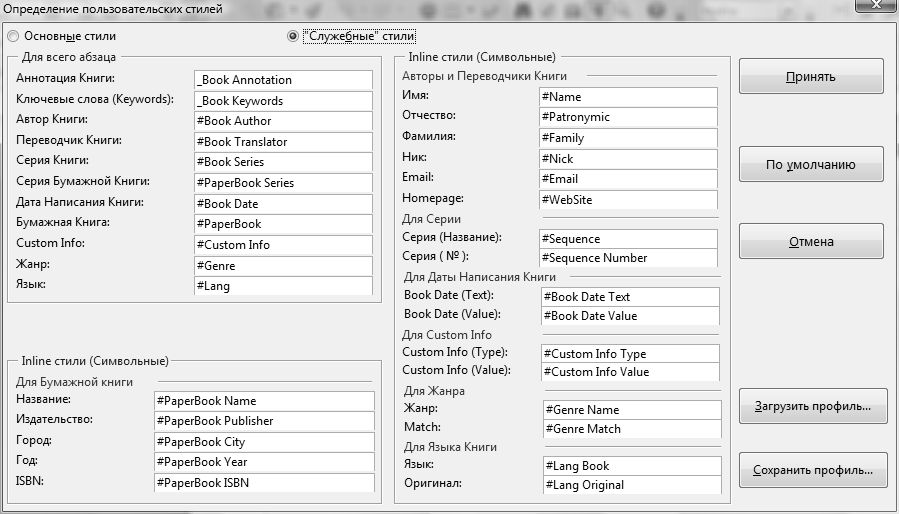Edit the "#Sequence" field for series name
Viewport: 899px width, 514px height.
pos(628,239)
